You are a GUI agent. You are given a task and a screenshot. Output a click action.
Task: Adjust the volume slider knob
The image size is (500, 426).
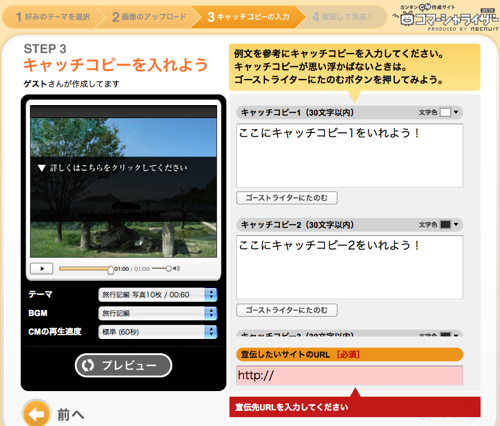click(169, 268)
